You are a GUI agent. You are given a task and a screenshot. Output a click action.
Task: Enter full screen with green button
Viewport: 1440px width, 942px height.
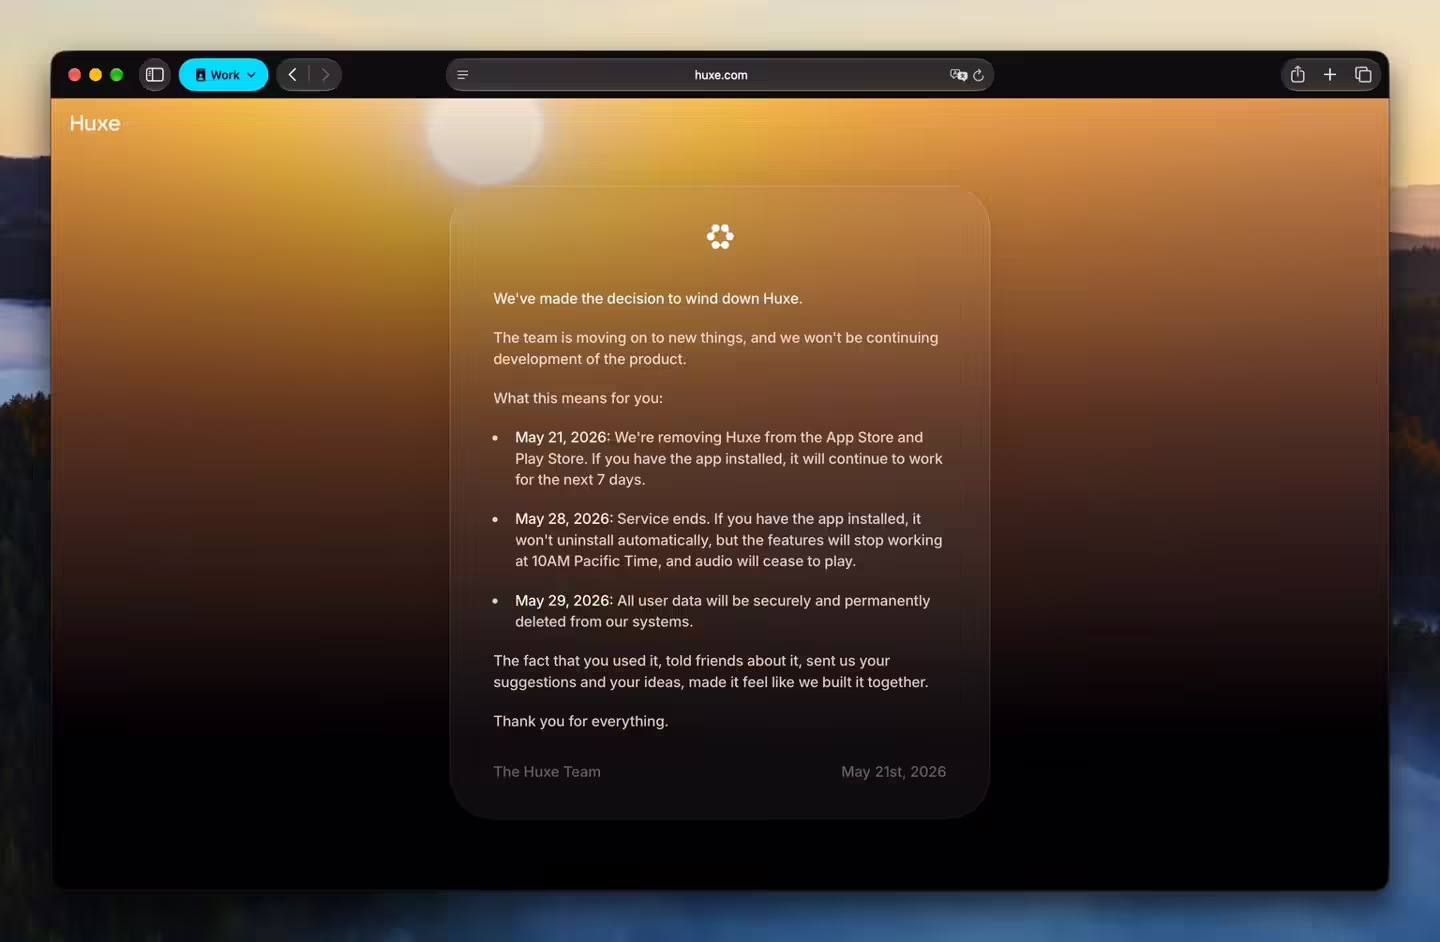click(x=117, y=75)
